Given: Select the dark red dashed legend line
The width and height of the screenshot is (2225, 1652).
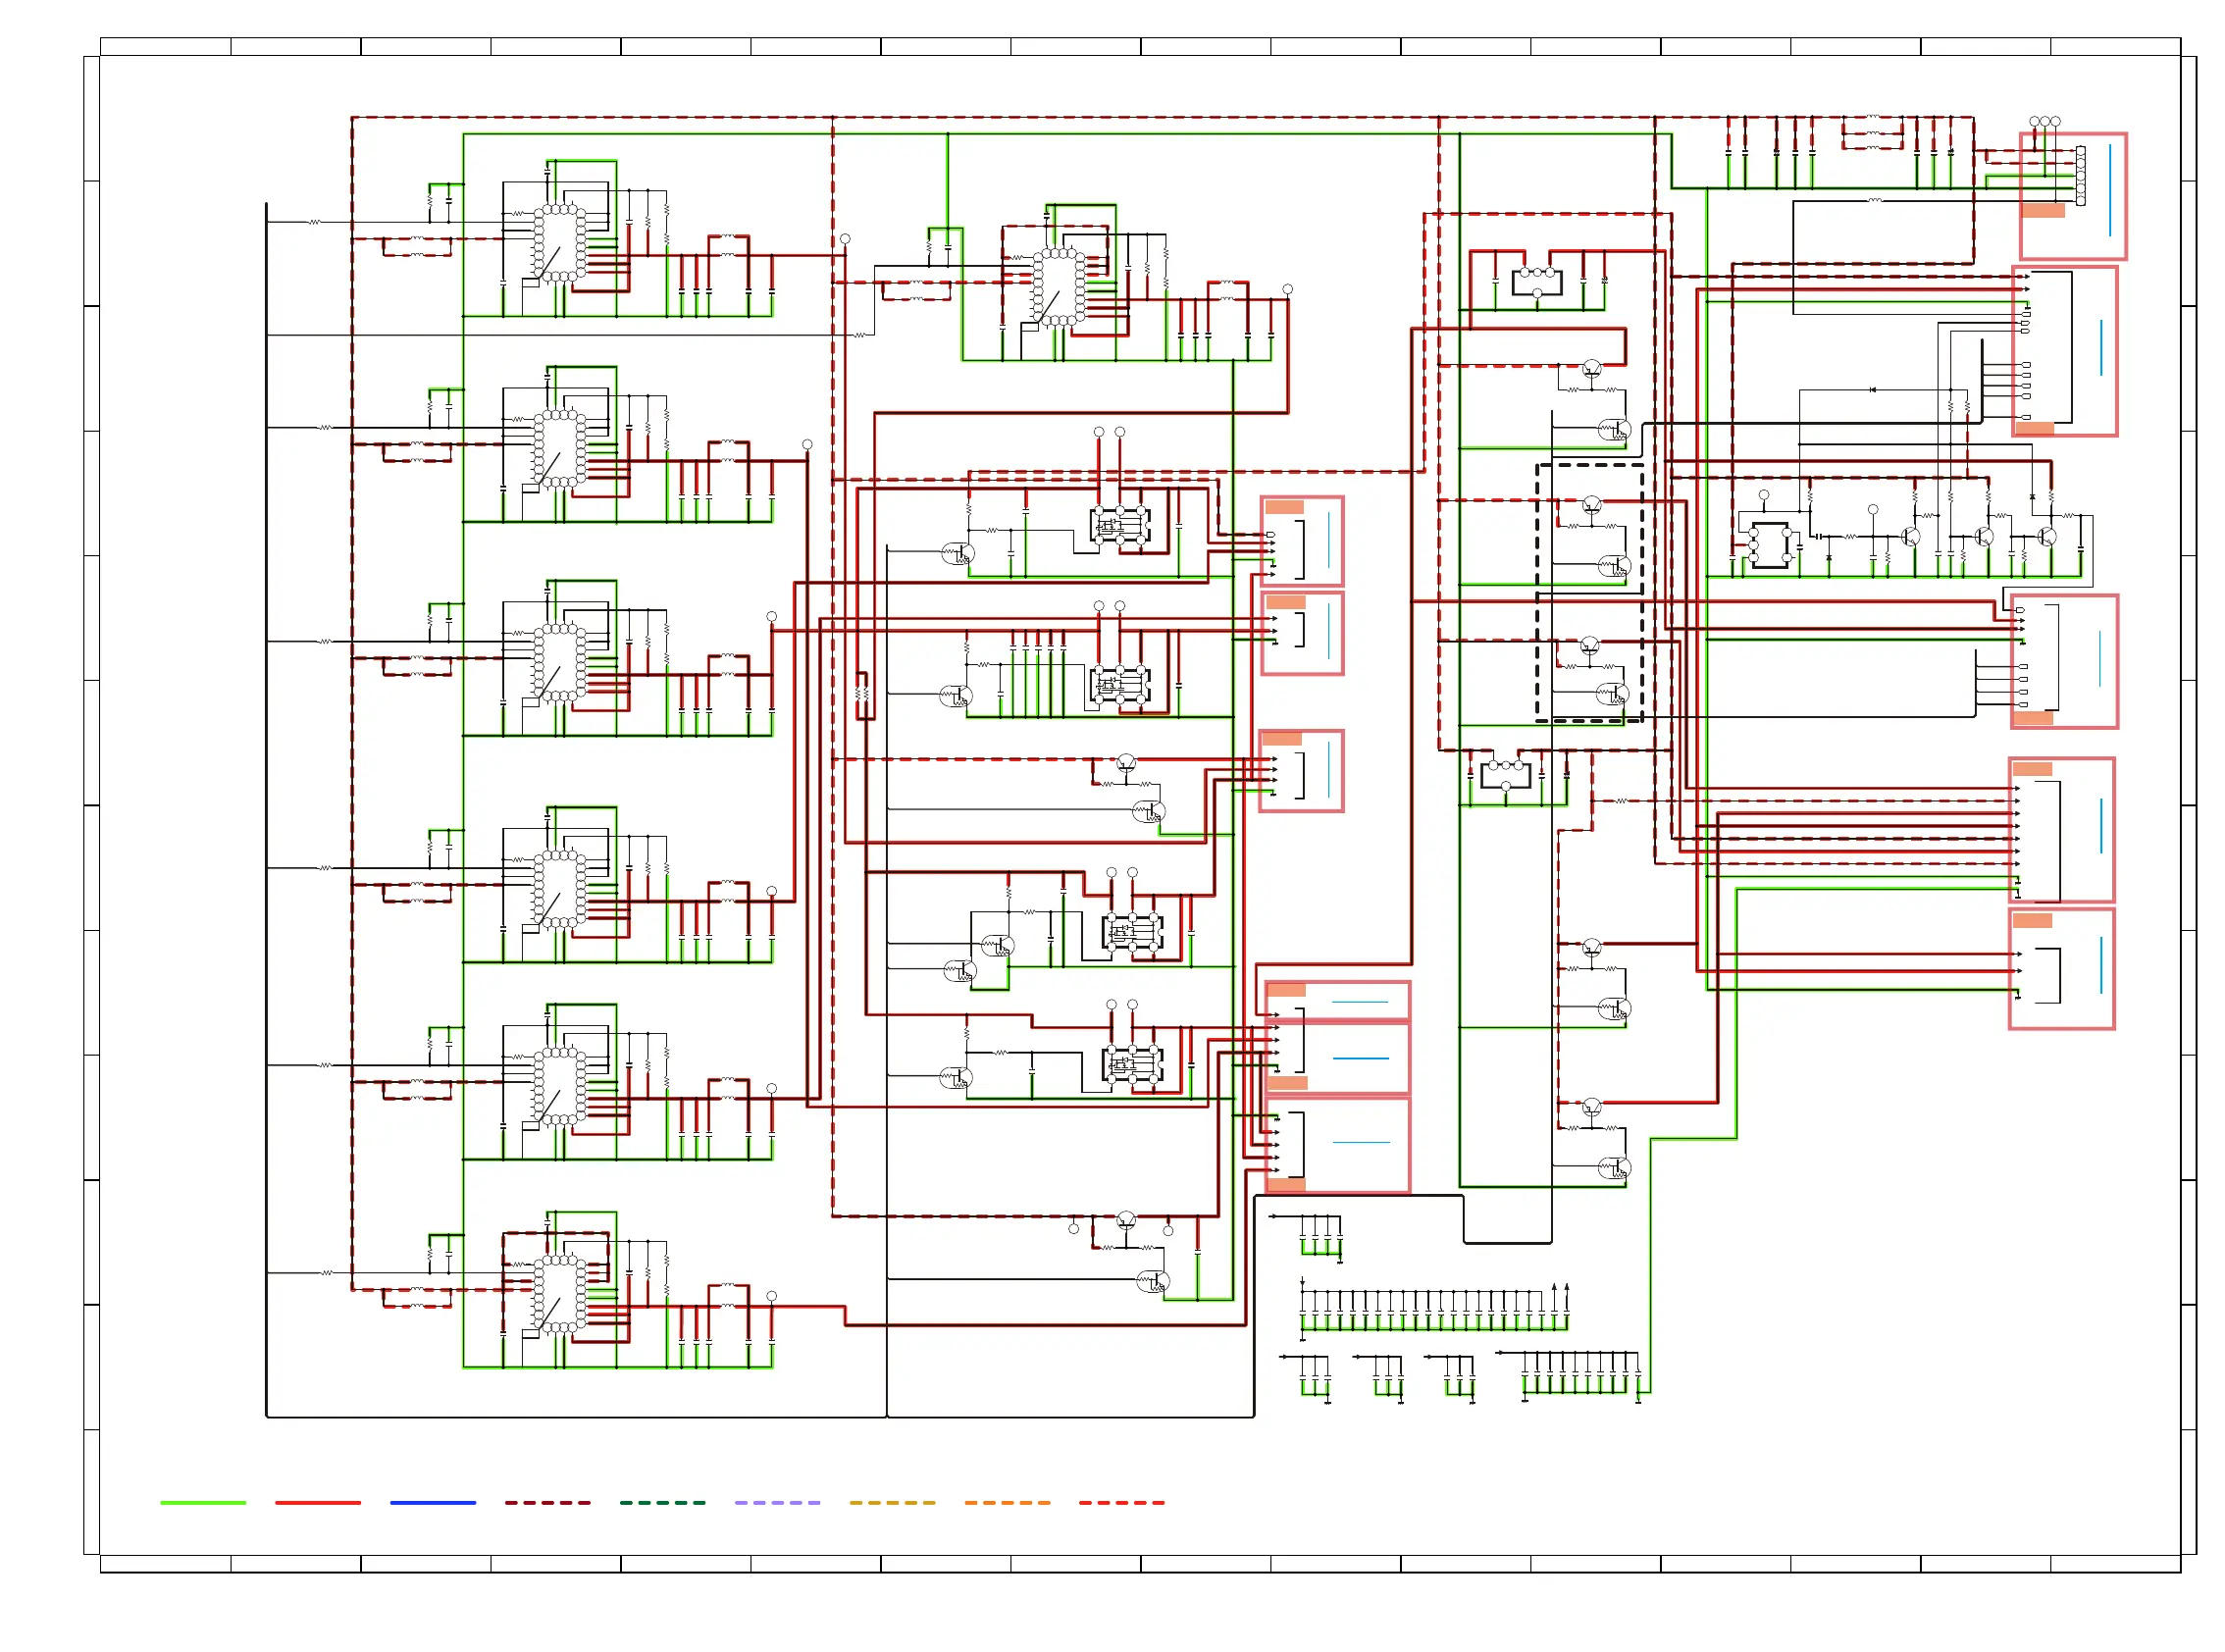Looking at the screenshot, I should (548, 1503).
